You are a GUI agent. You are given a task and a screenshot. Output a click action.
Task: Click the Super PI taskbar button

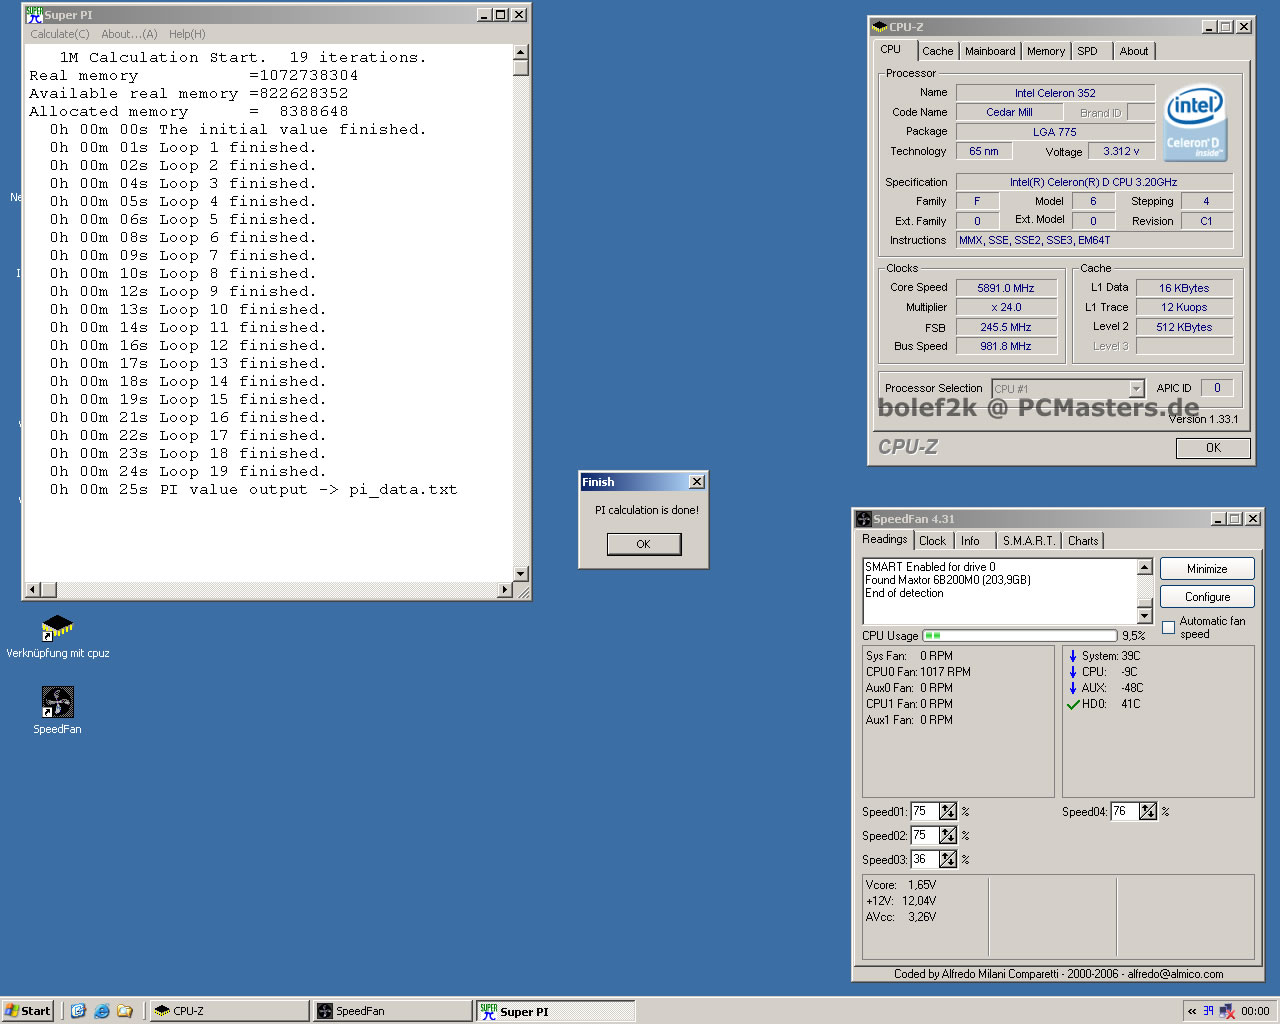tap(556, 1011)
